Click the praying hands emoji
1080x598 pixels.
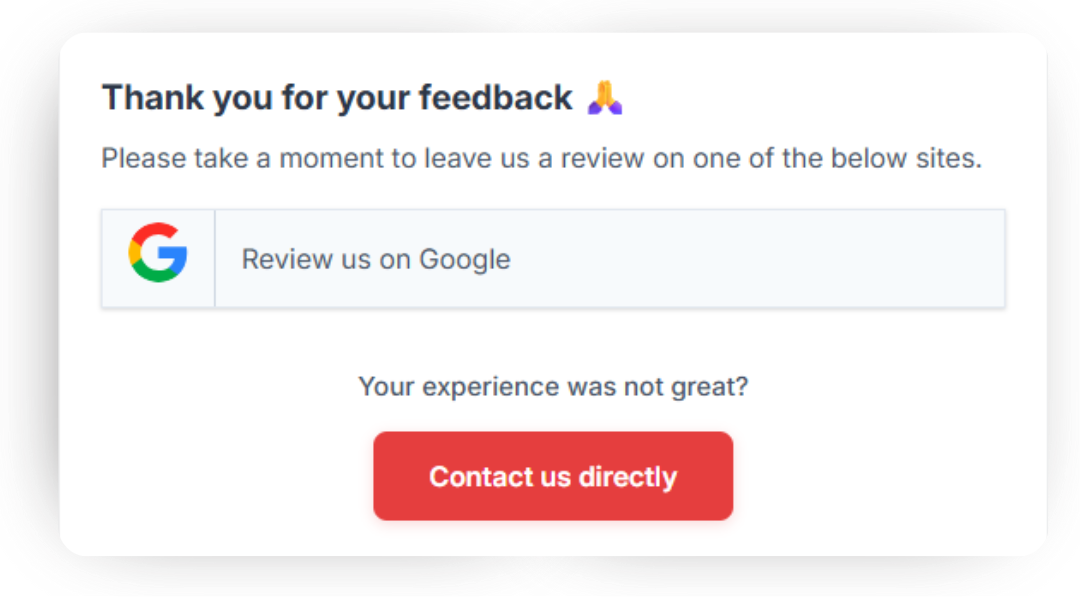605,98
